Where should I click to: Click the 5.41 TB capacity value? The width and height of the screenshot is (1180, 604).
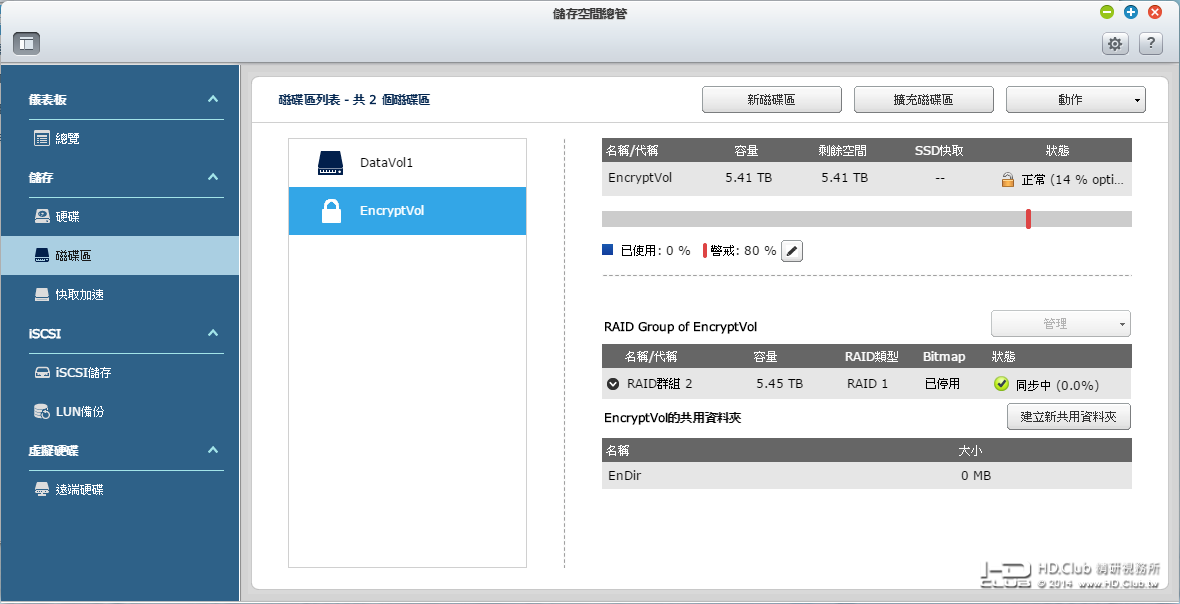(749, 178)
